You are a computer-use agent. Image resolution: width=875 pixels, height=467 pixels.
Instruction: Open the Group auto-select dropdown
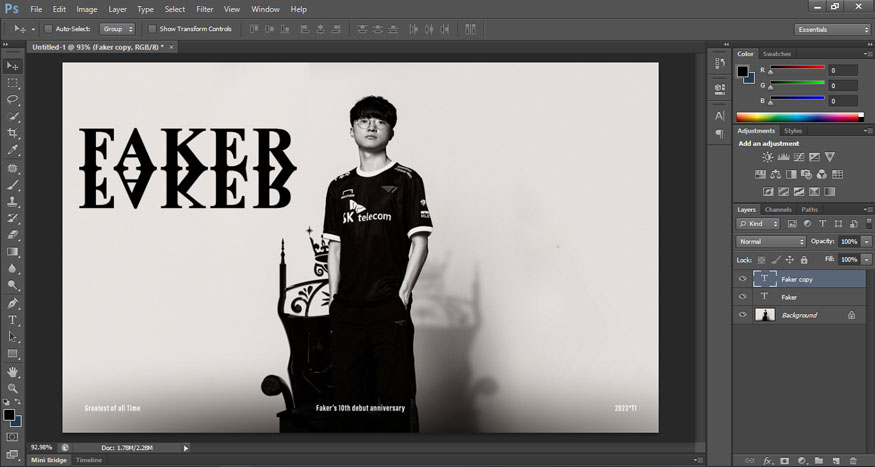tap(118, 29)
